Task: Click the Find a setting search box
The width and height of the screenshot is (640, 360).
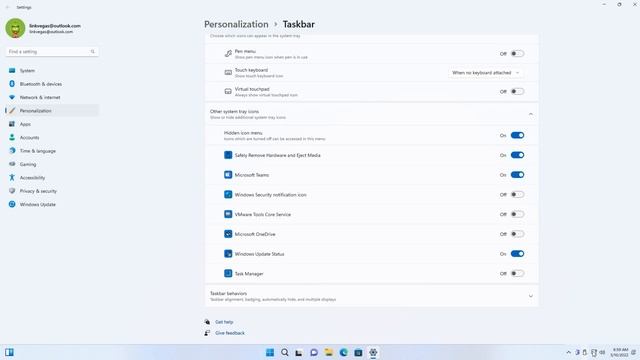Action: click(52, 52)
